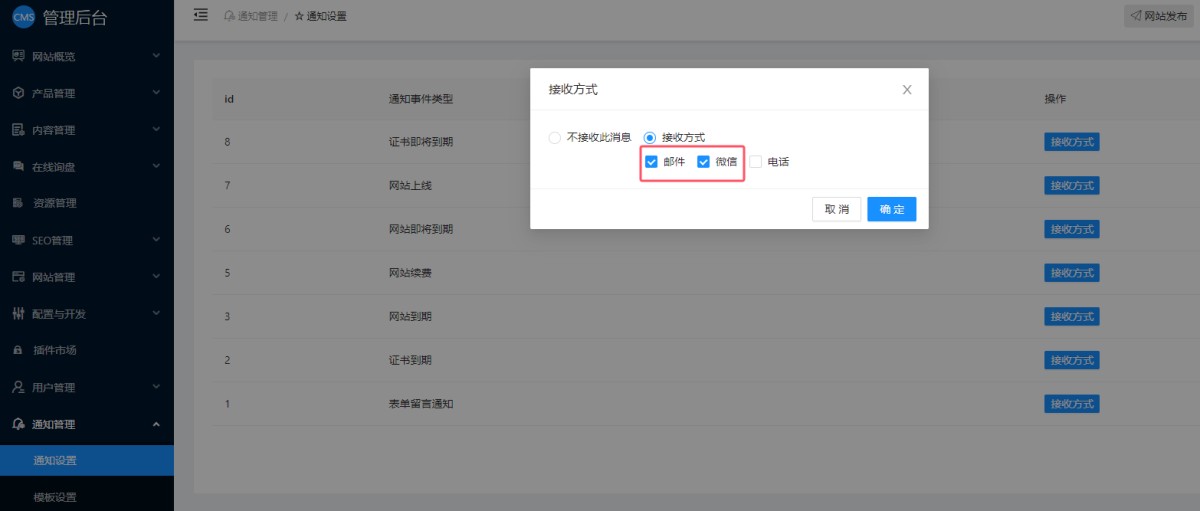Click the paper plane icon on 网站发布

(1135, 16)
